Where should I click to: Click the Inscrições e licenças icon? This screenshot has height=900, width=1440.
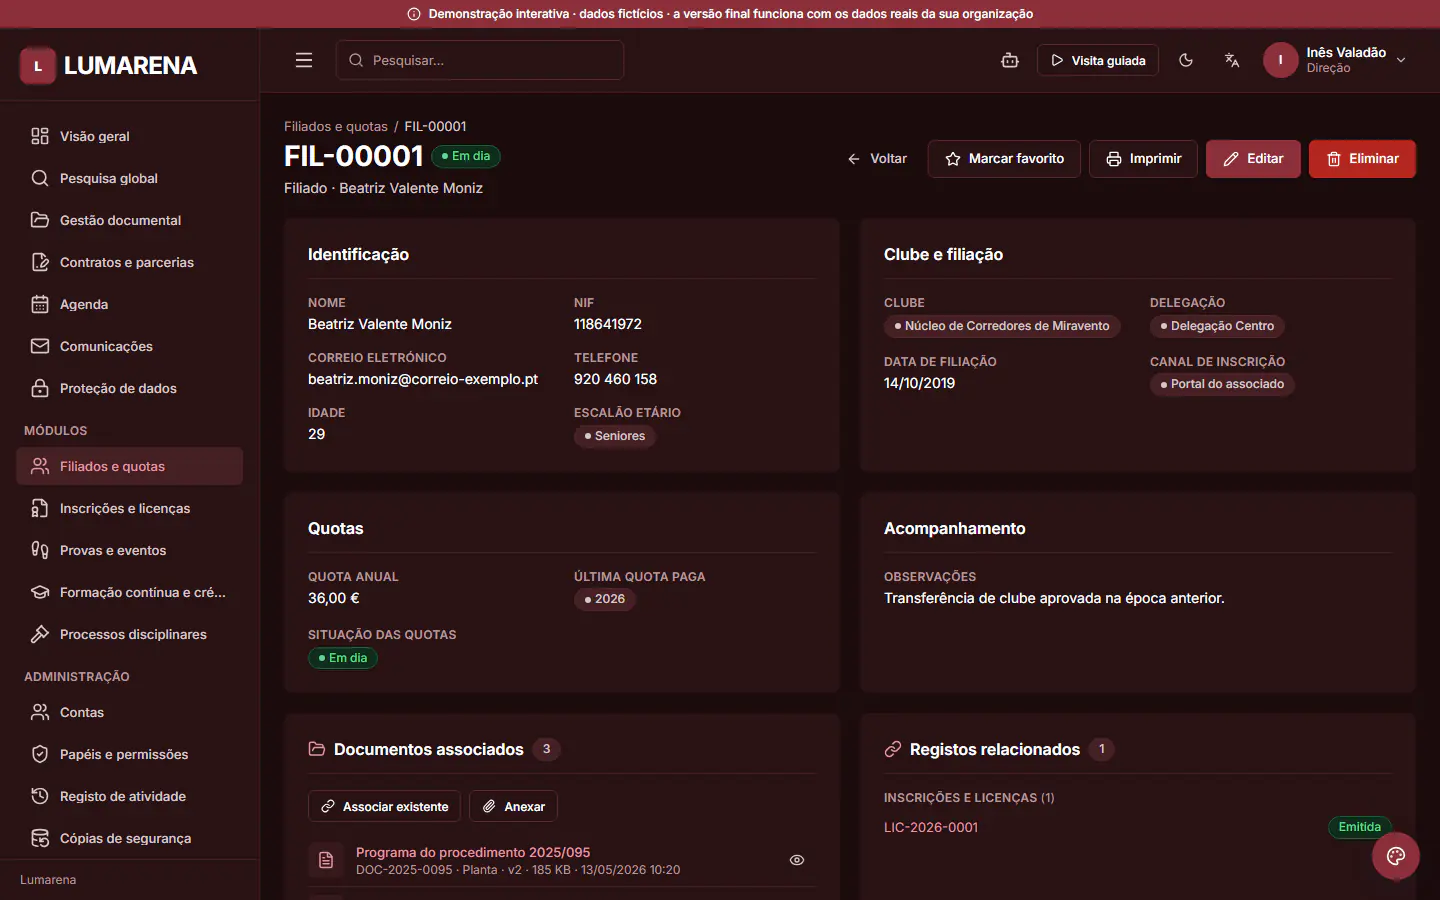(40, 508)
